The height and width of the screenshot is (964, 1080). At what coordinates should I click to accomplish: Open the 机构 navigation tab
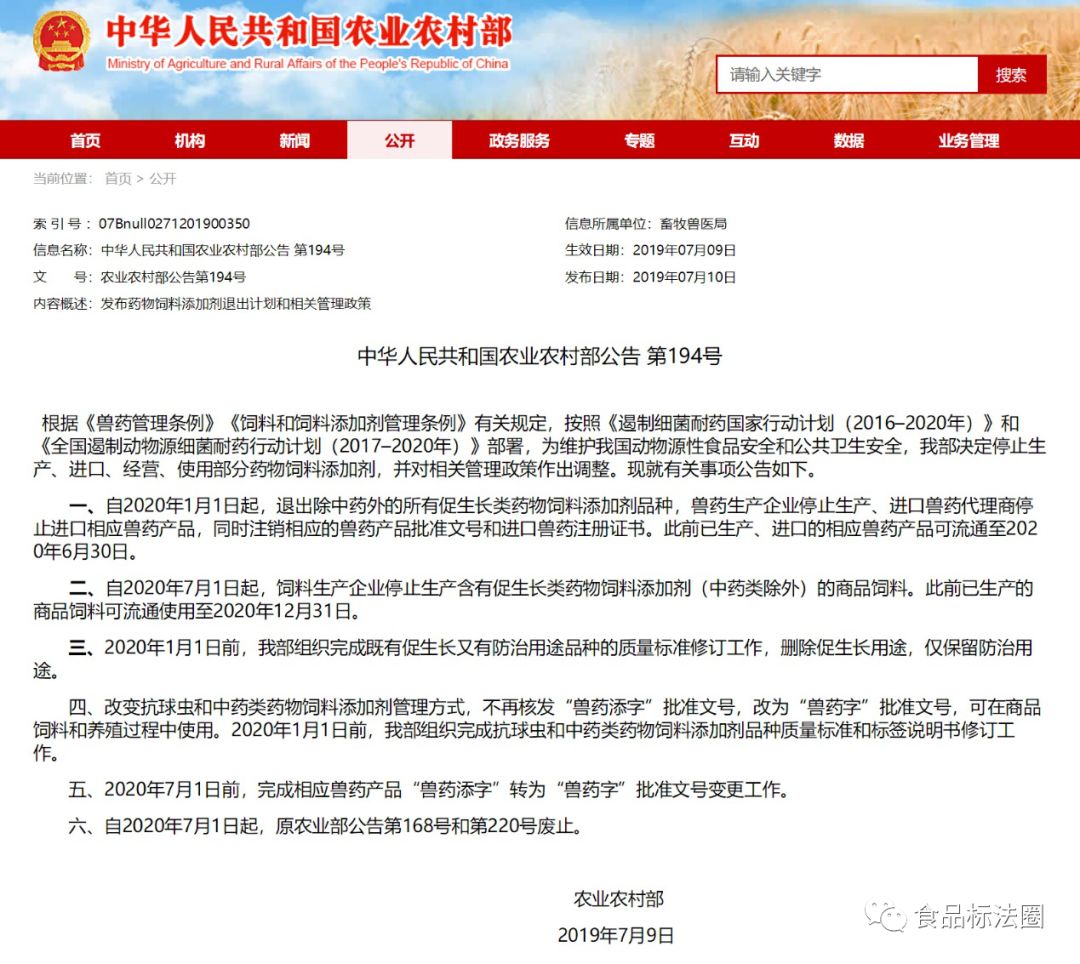click(190, 140)
